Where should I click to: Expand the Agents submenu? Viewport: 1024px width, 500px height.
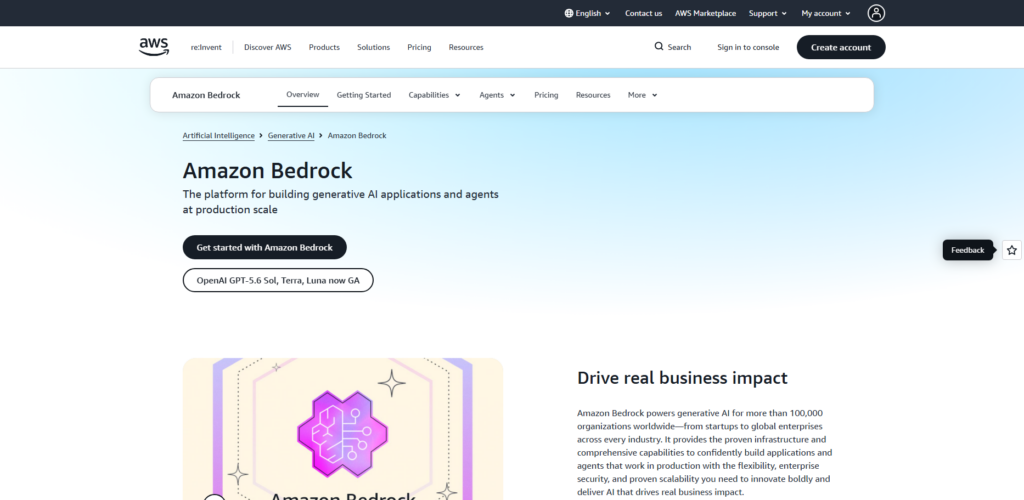pyautogui.click(x=497, y=95)
